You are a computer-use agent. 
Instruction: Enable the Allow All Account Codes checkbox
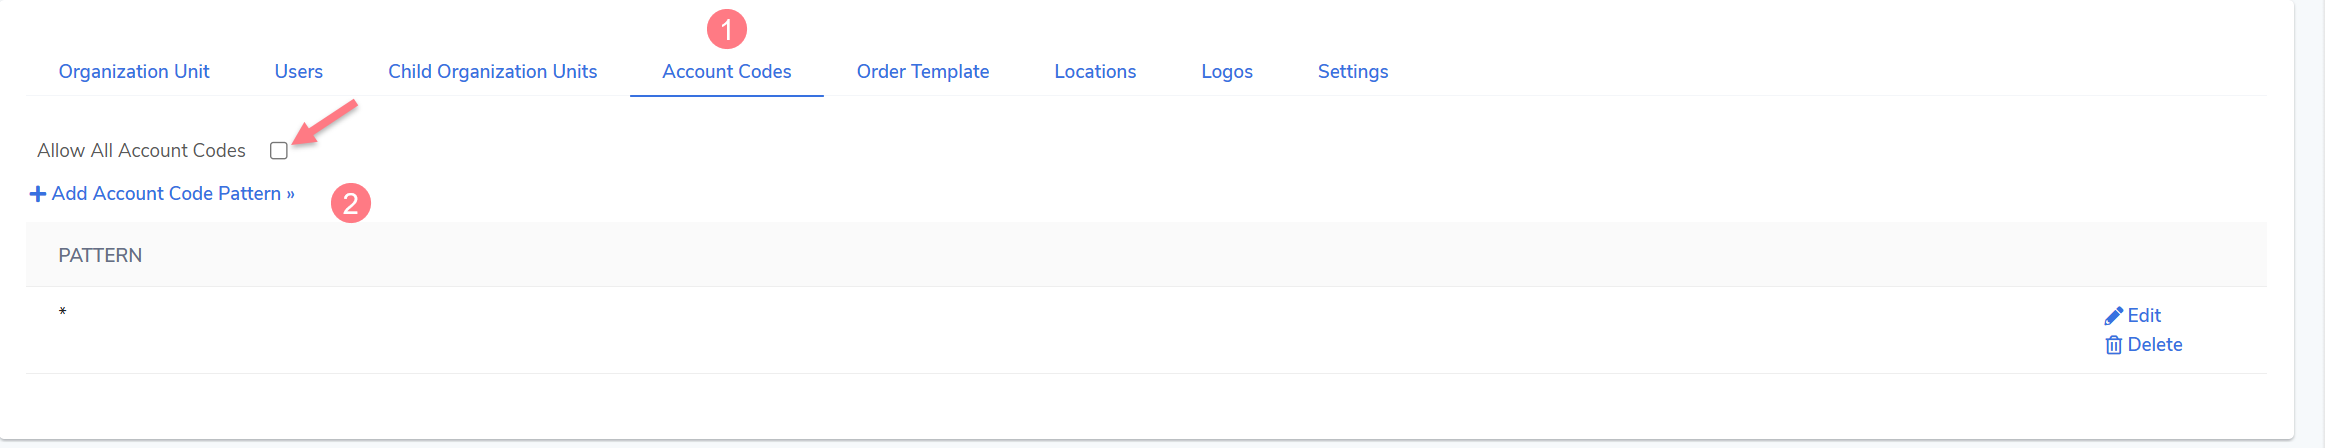click(x=279, y=151)
